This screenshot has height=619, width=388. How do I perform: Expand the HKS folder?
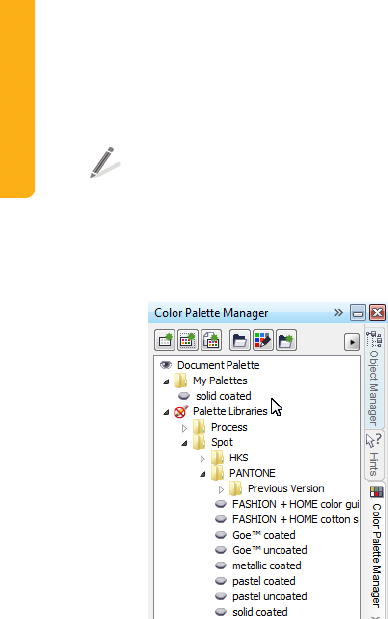(x=202, y=459)
